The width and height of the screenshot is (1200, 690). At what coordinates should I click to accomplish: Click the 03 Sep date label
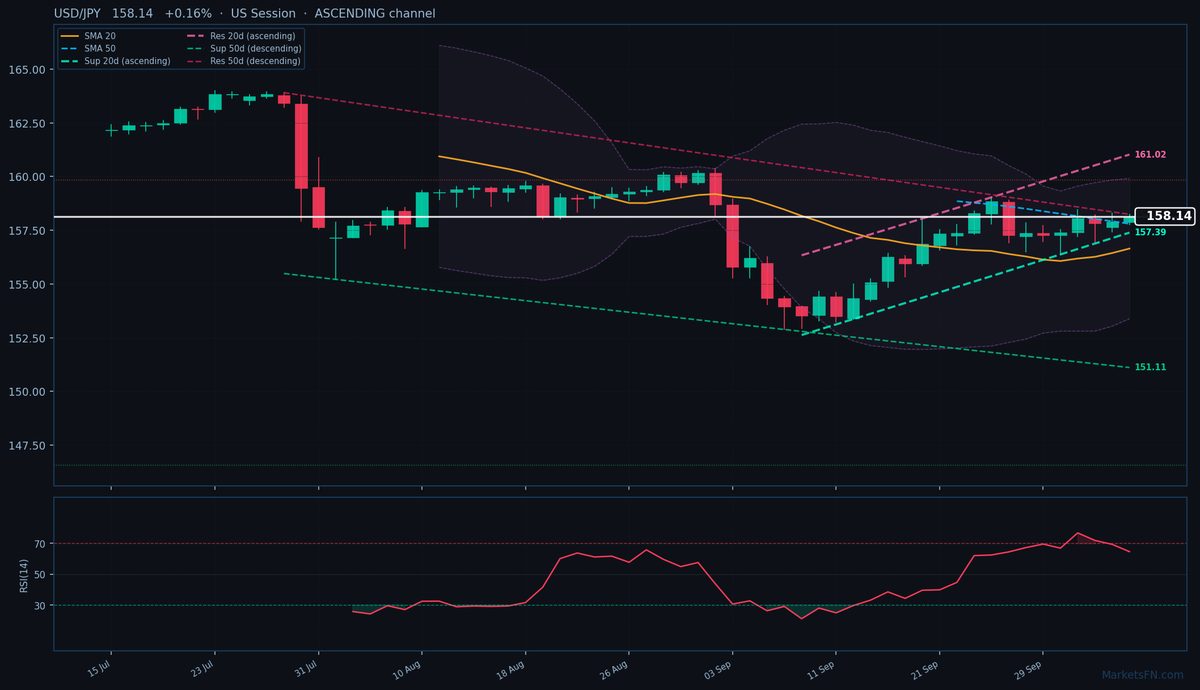(x=719, y=669)
